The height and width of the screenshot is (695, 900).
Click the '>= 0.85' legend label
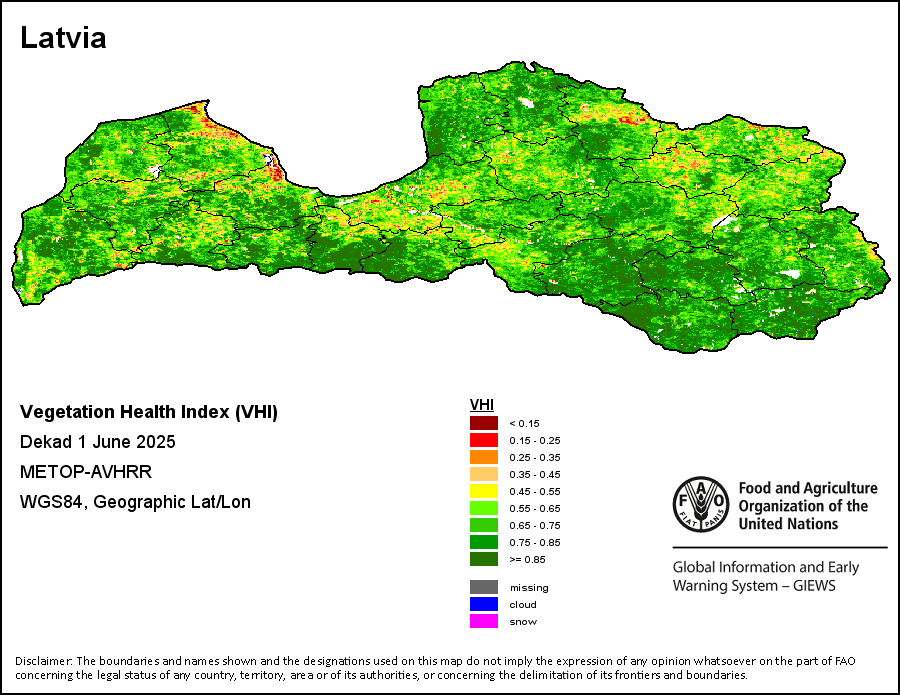(x=527, y=560)
